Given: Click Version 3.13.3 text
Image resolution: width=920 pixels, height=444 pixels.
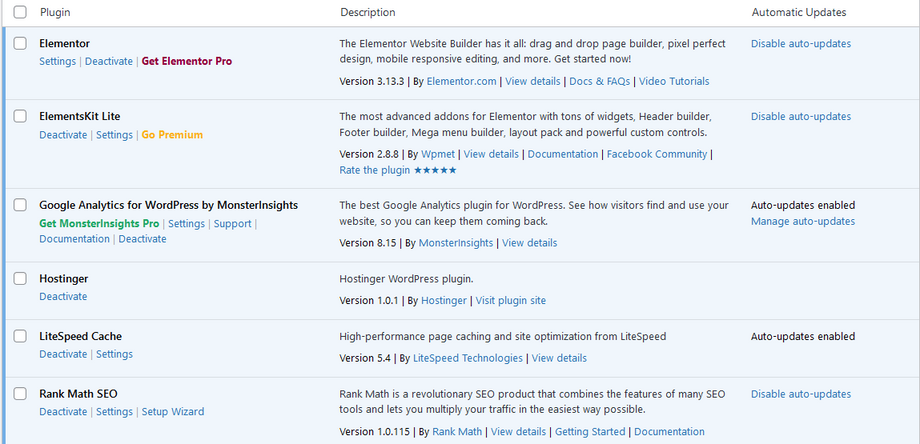Looking at the screenshot, I should pos(372,81).
